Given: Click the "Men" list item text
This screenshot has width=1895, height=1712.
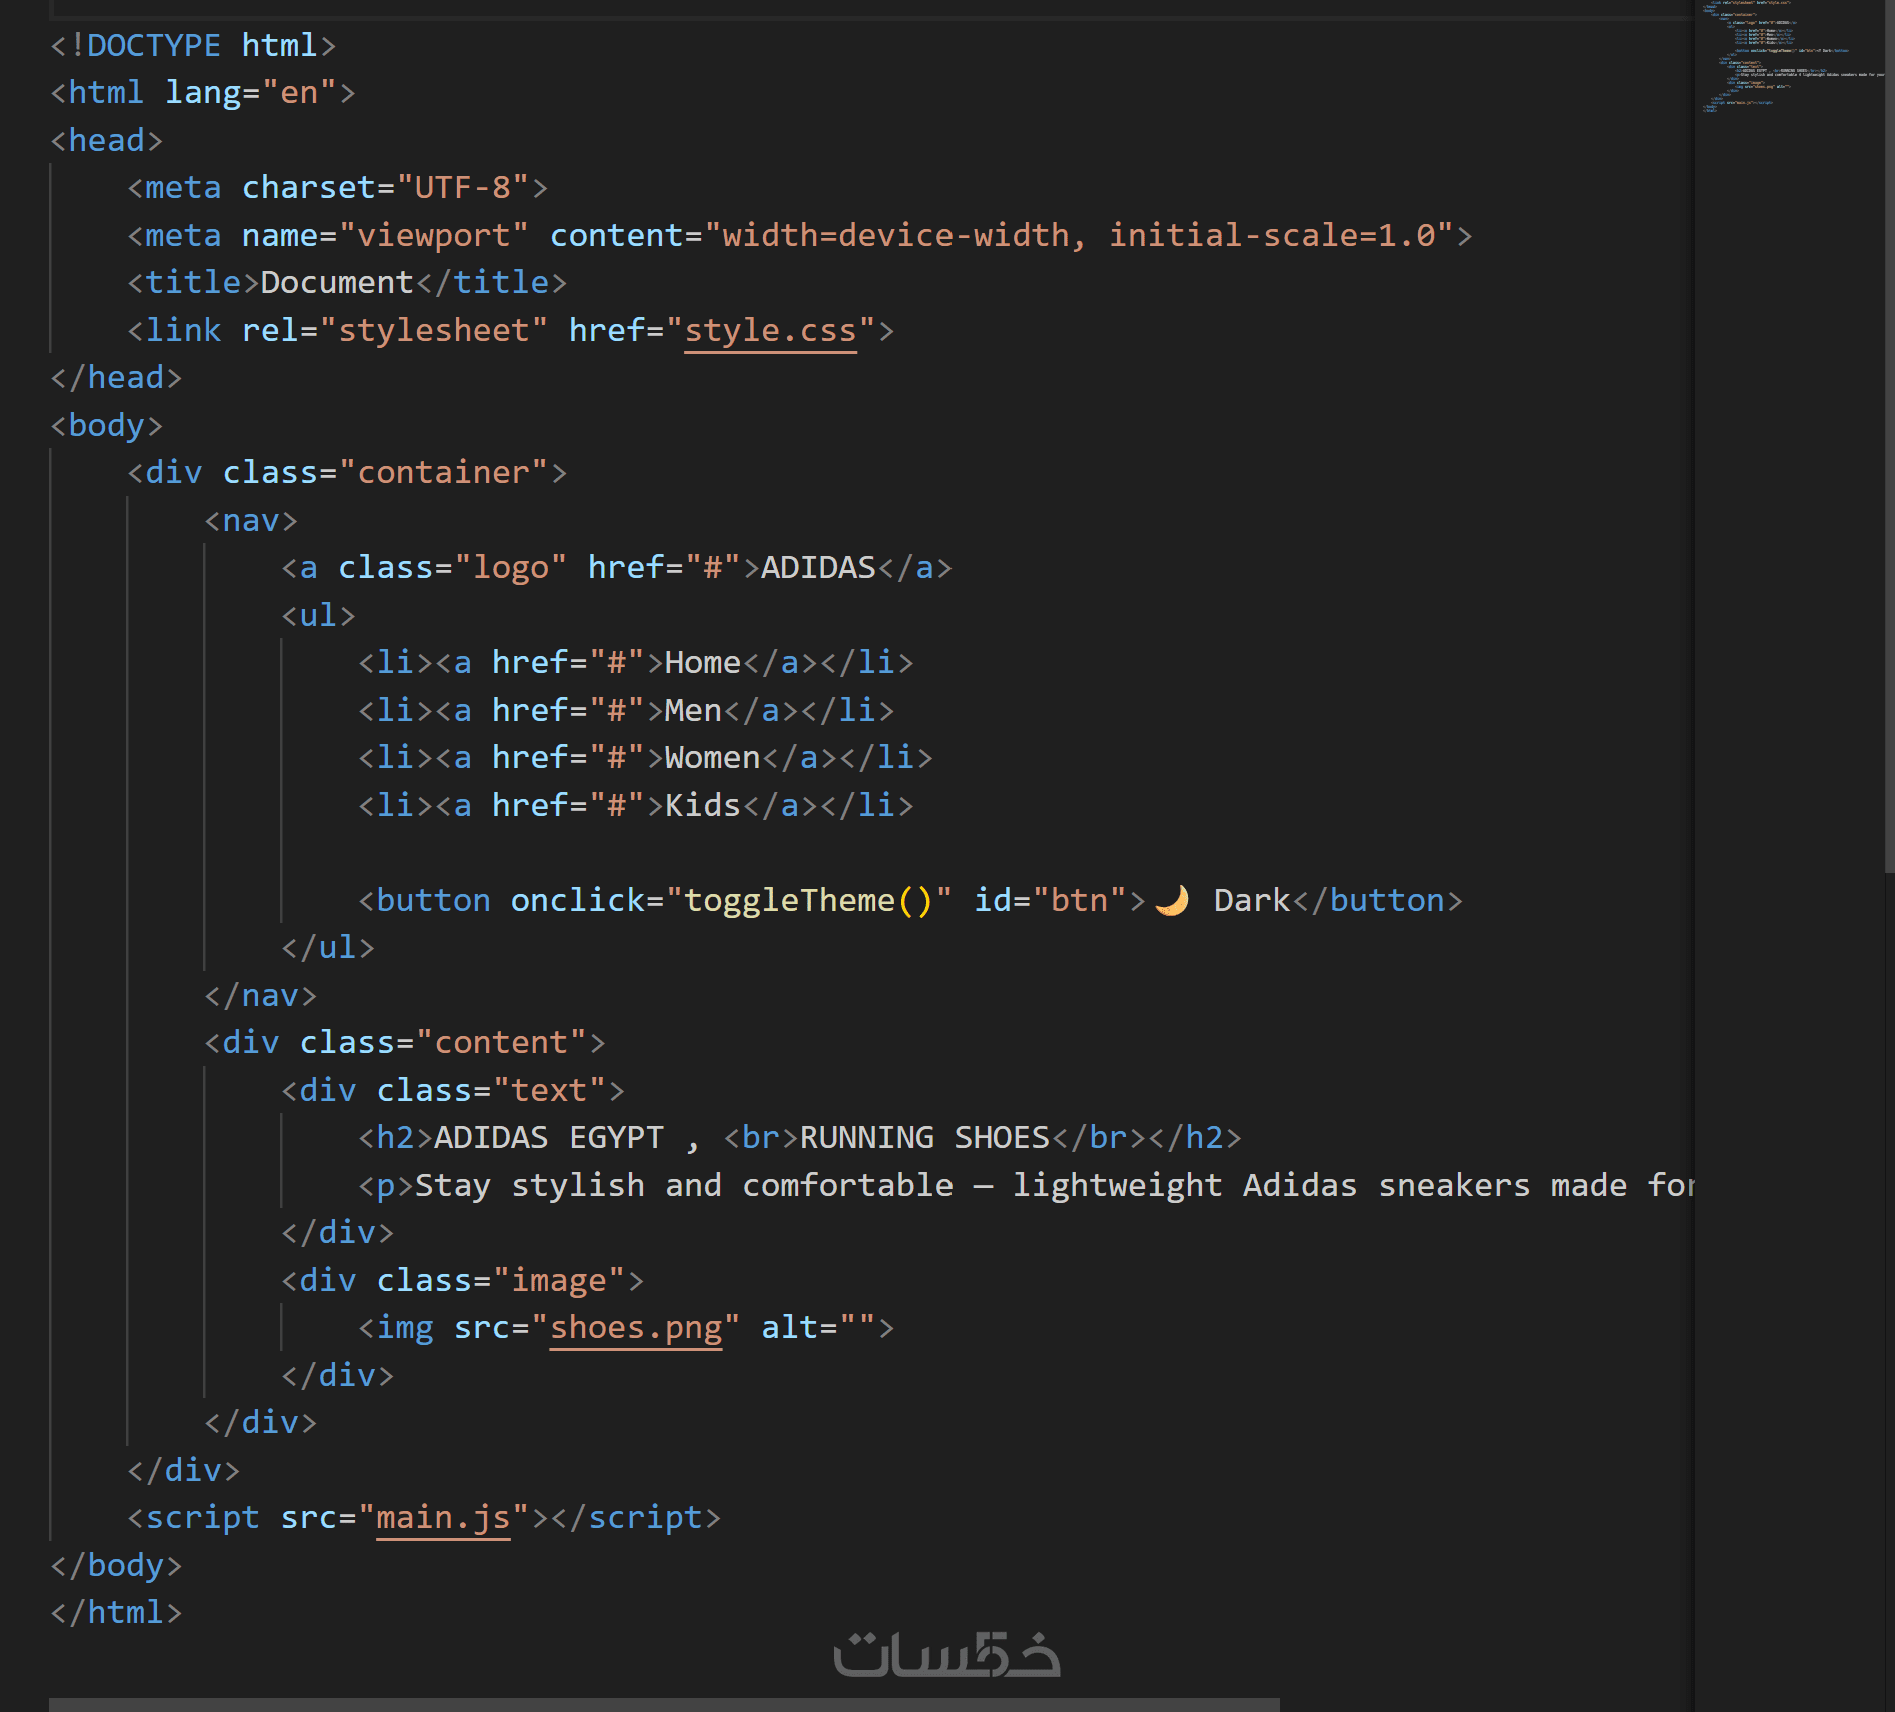Looking at the screenshot, I should 693,710.
